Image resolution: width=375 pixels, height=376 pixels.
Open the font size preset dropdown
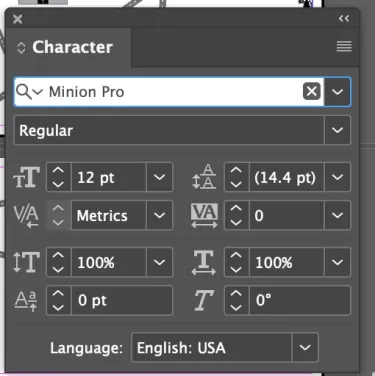pyautogui.click(x=159, y=177)
